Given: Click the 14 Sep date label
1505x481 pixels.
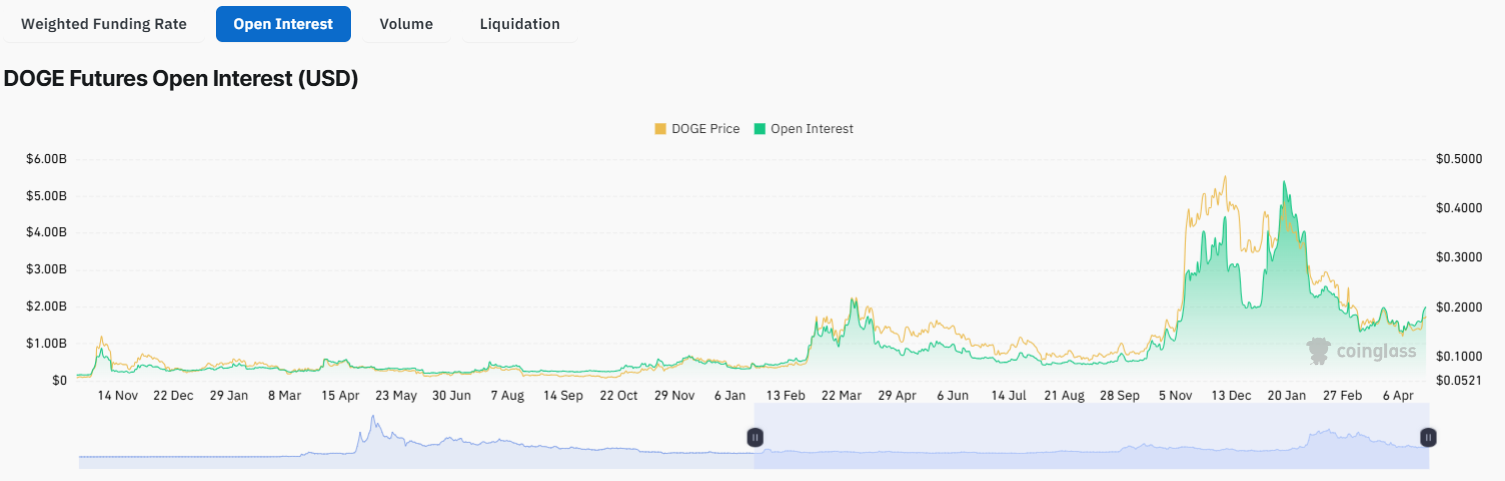Looking at the screenshot, I should click(x=563, y=396).
